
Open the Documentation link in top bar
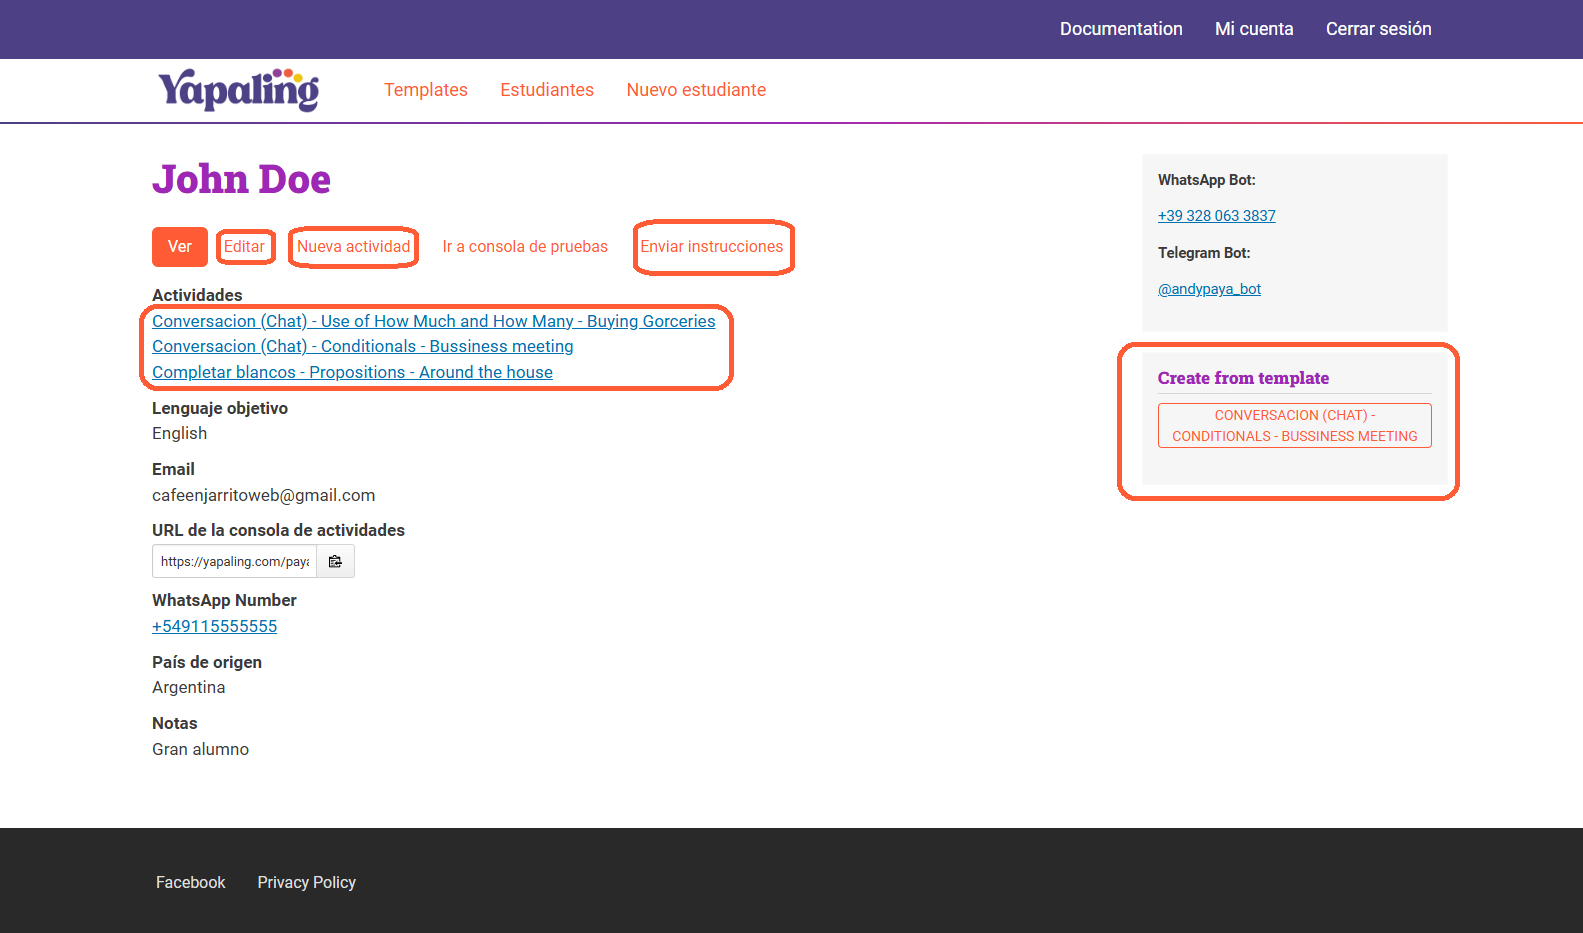pyautogui.click(x=1120, y=29)
